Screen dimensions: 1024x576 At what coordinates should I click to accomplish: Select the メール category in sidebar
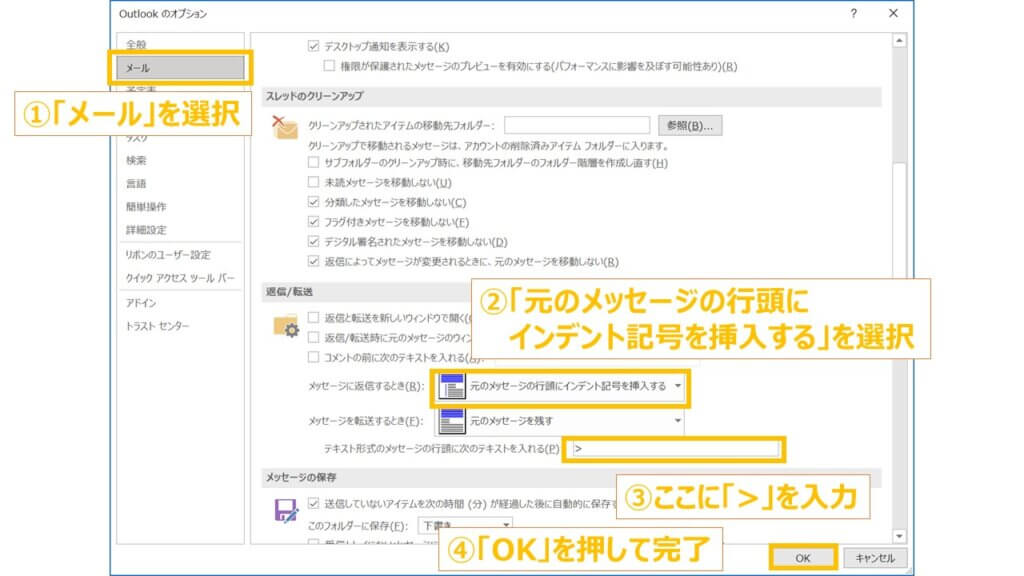[180, 68]
